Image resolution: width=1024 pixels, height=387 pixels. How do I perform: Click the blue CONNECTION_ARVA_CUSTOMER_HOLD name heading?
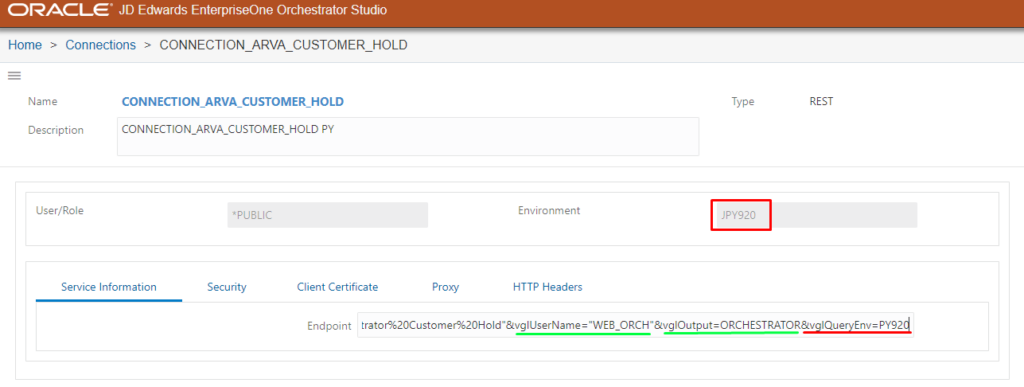coord(232,102)
